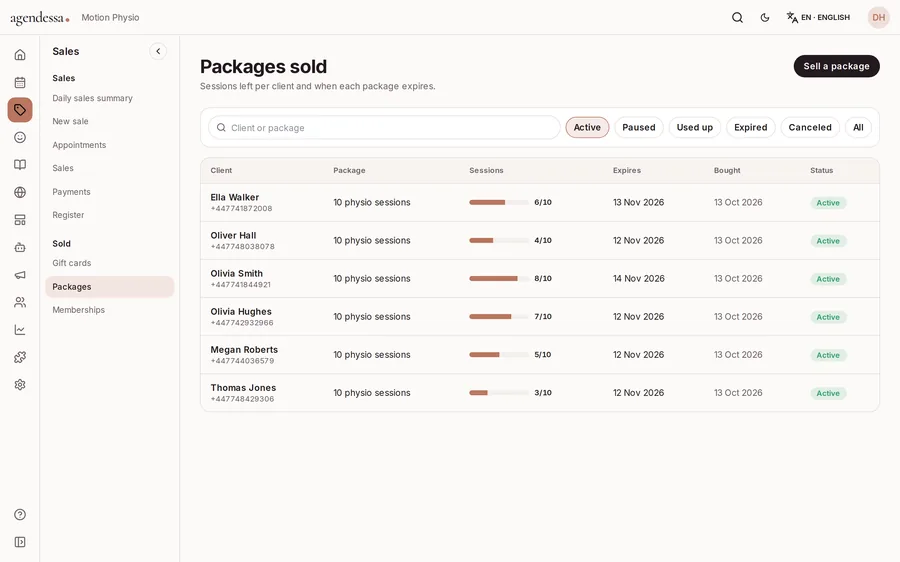Open the help question mark icon
Image resolution: width=900 pixels, height=562 pixels.
tap(20, 514)
